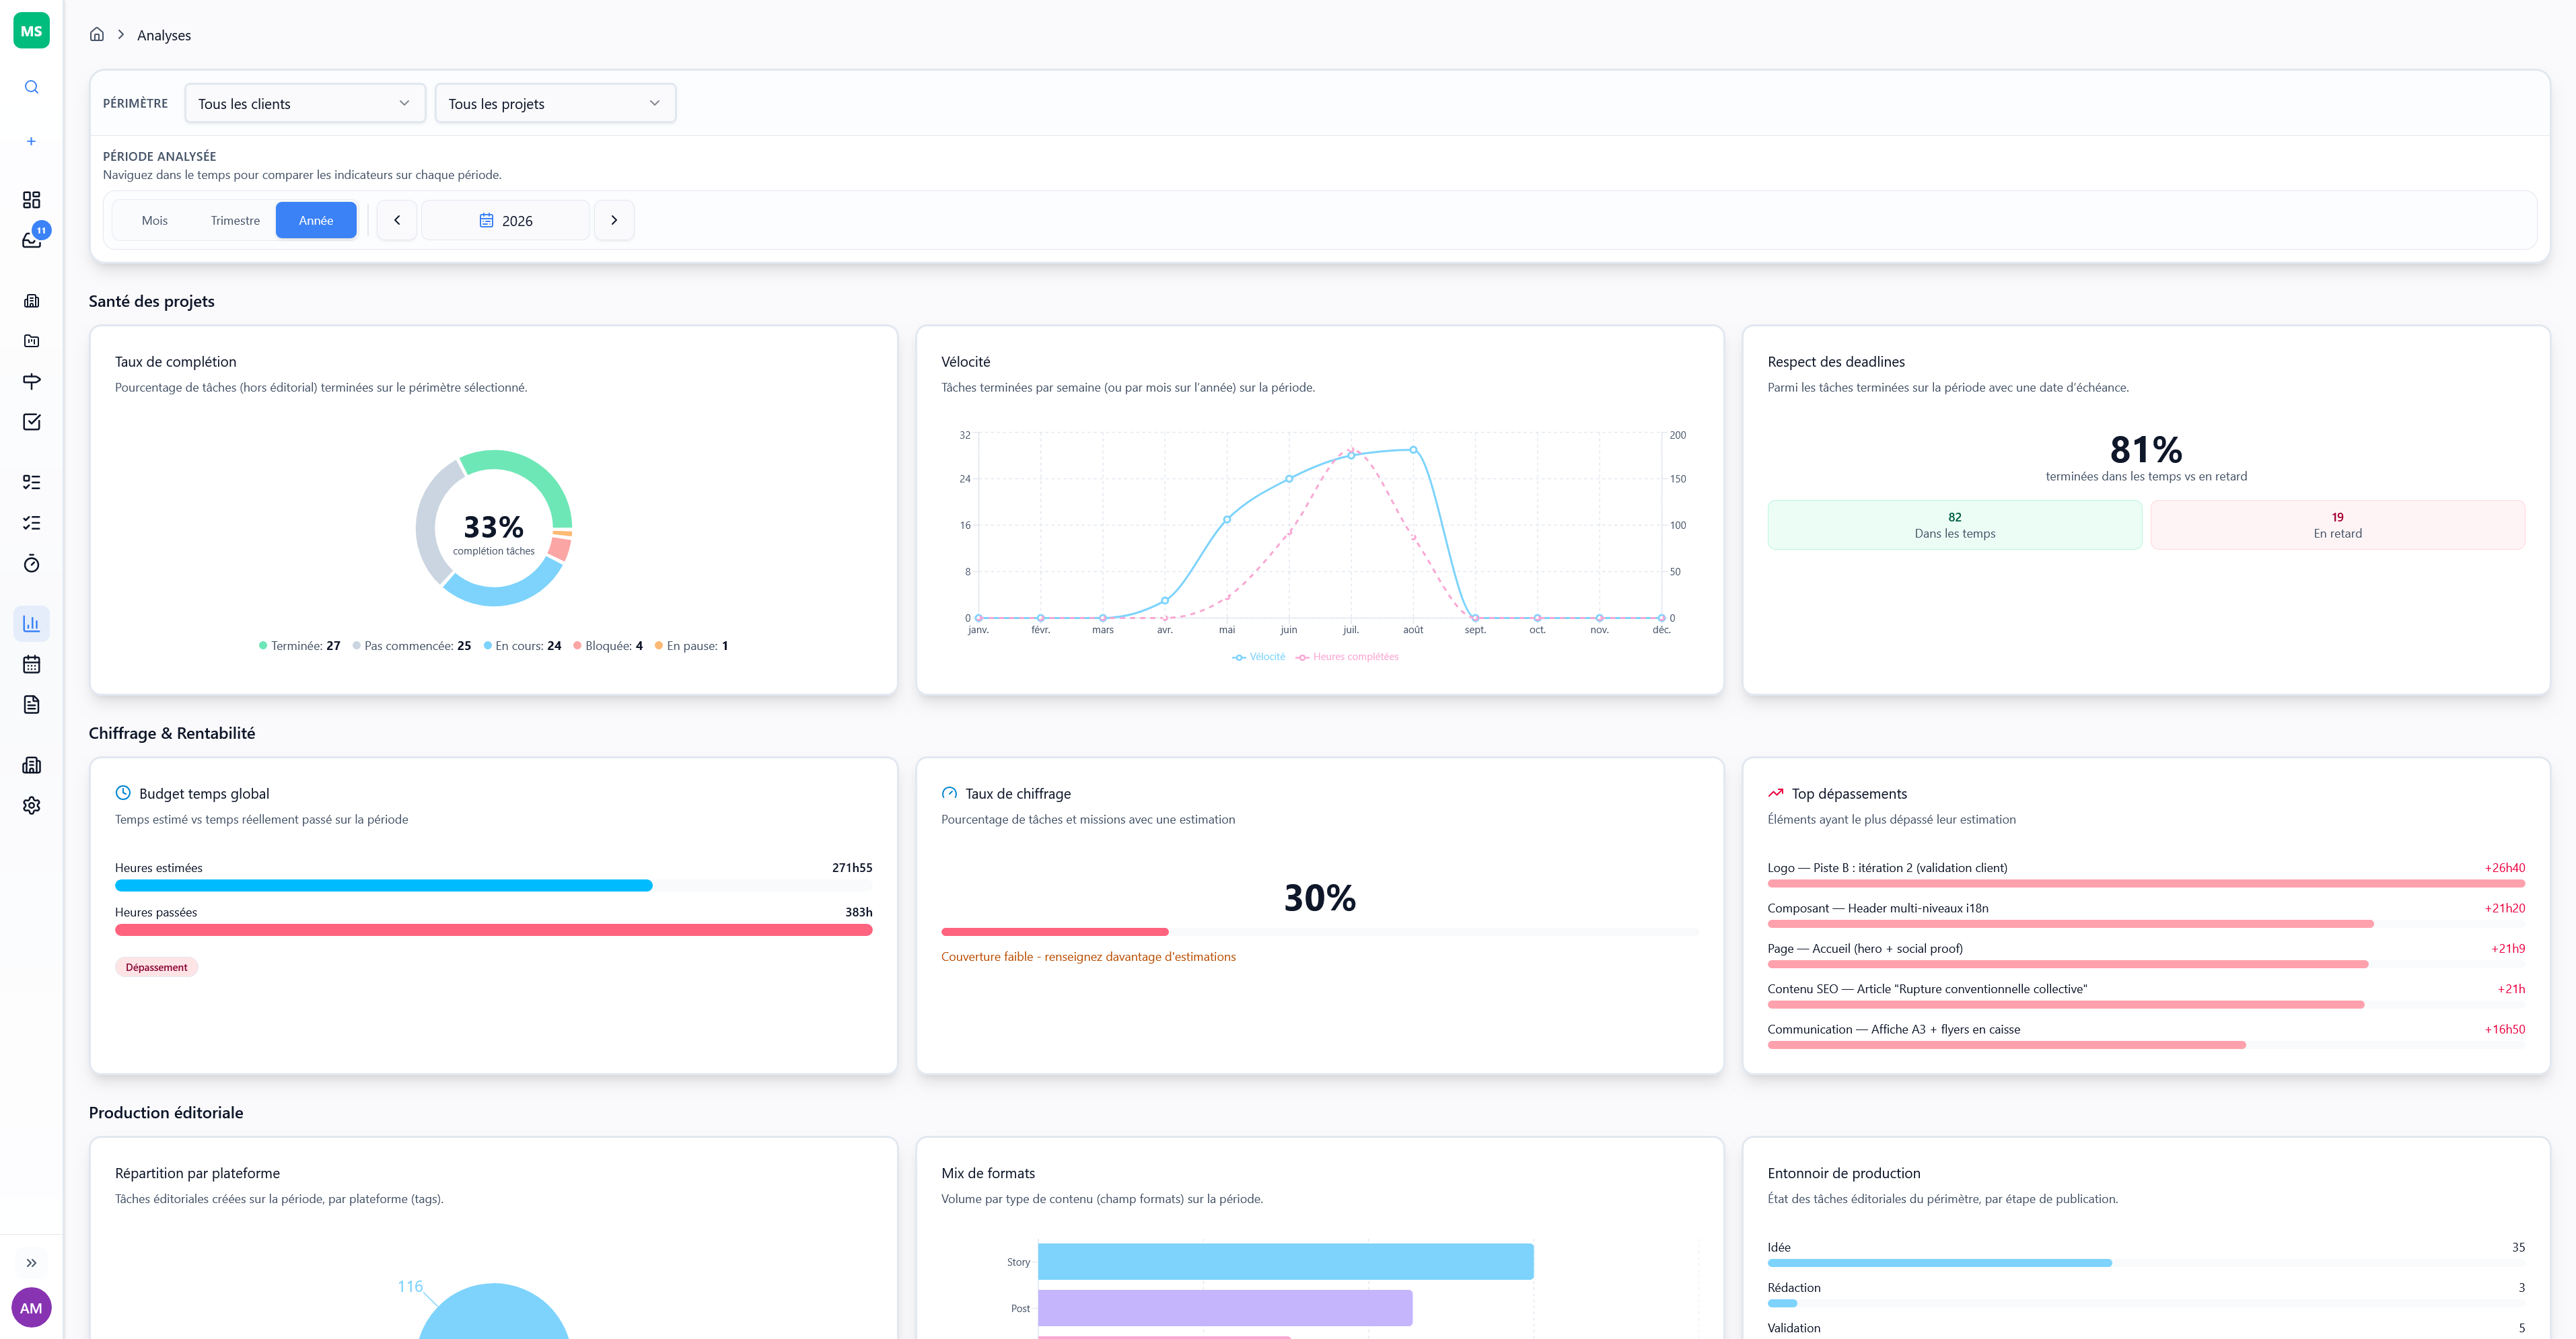Click the Idée funnel progress bar

[x=2145, y=1263]
